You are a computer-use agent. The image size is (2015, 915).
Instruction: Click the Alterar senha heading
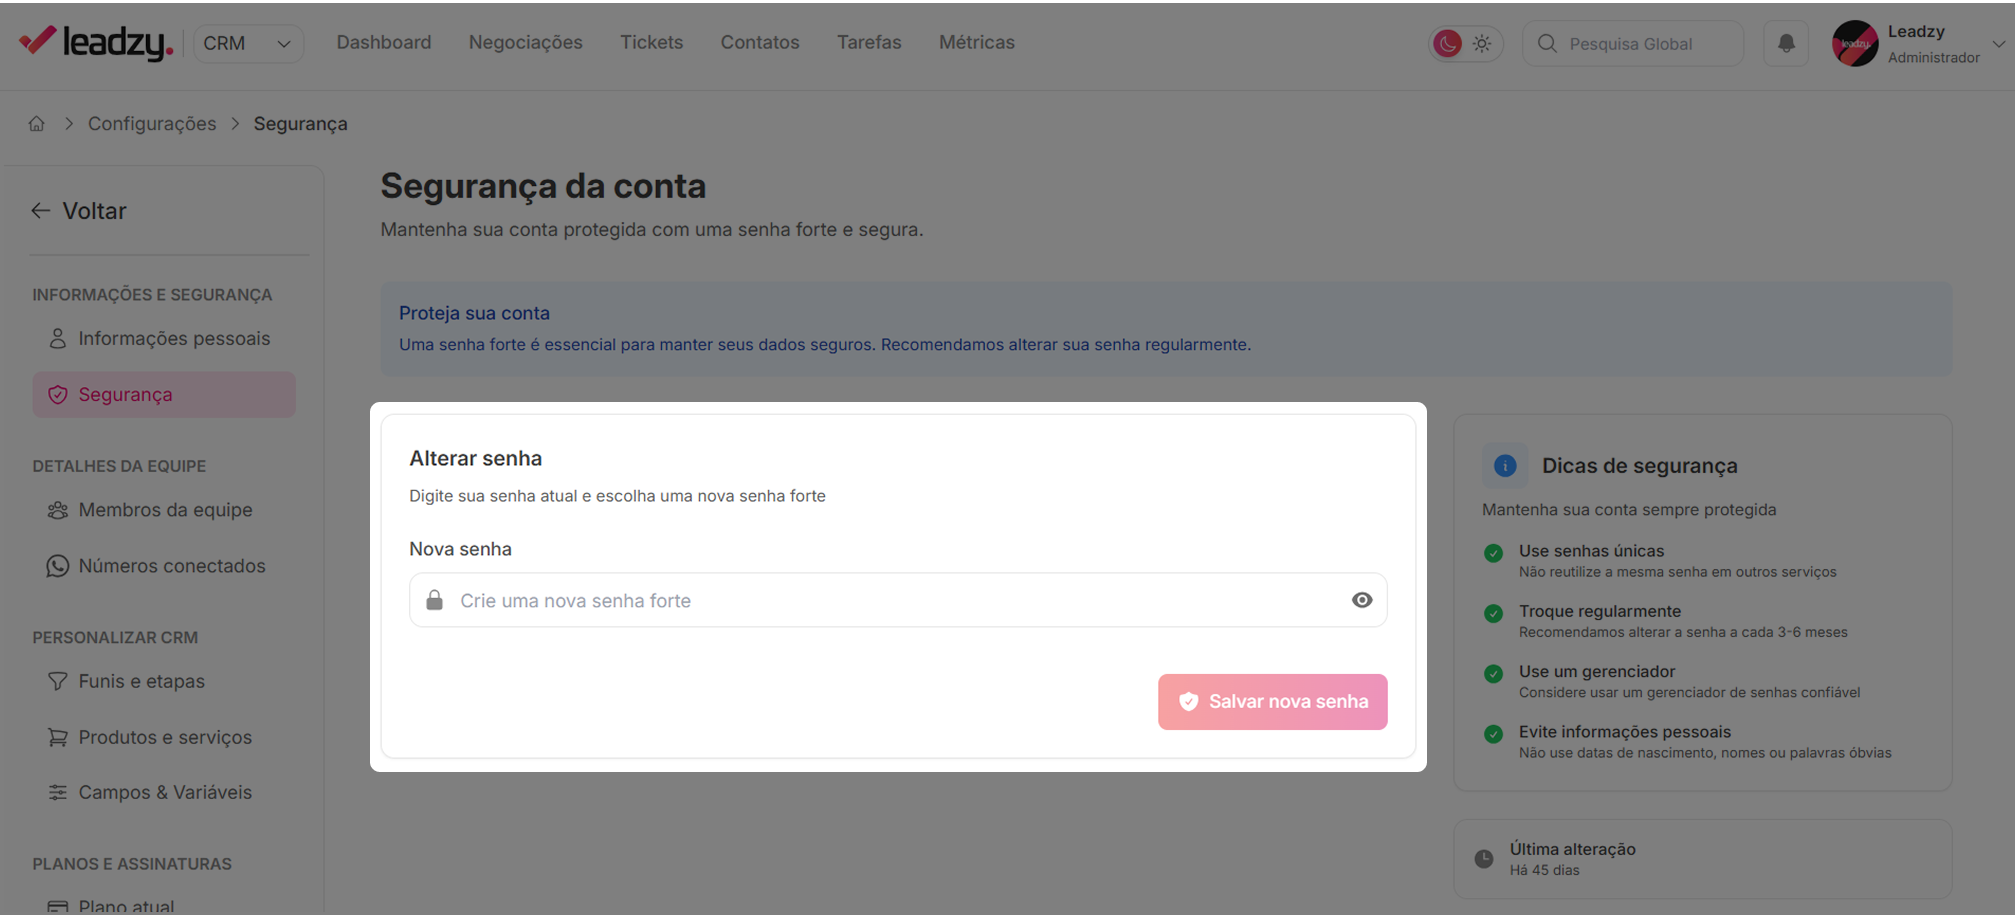click(475, 458)
